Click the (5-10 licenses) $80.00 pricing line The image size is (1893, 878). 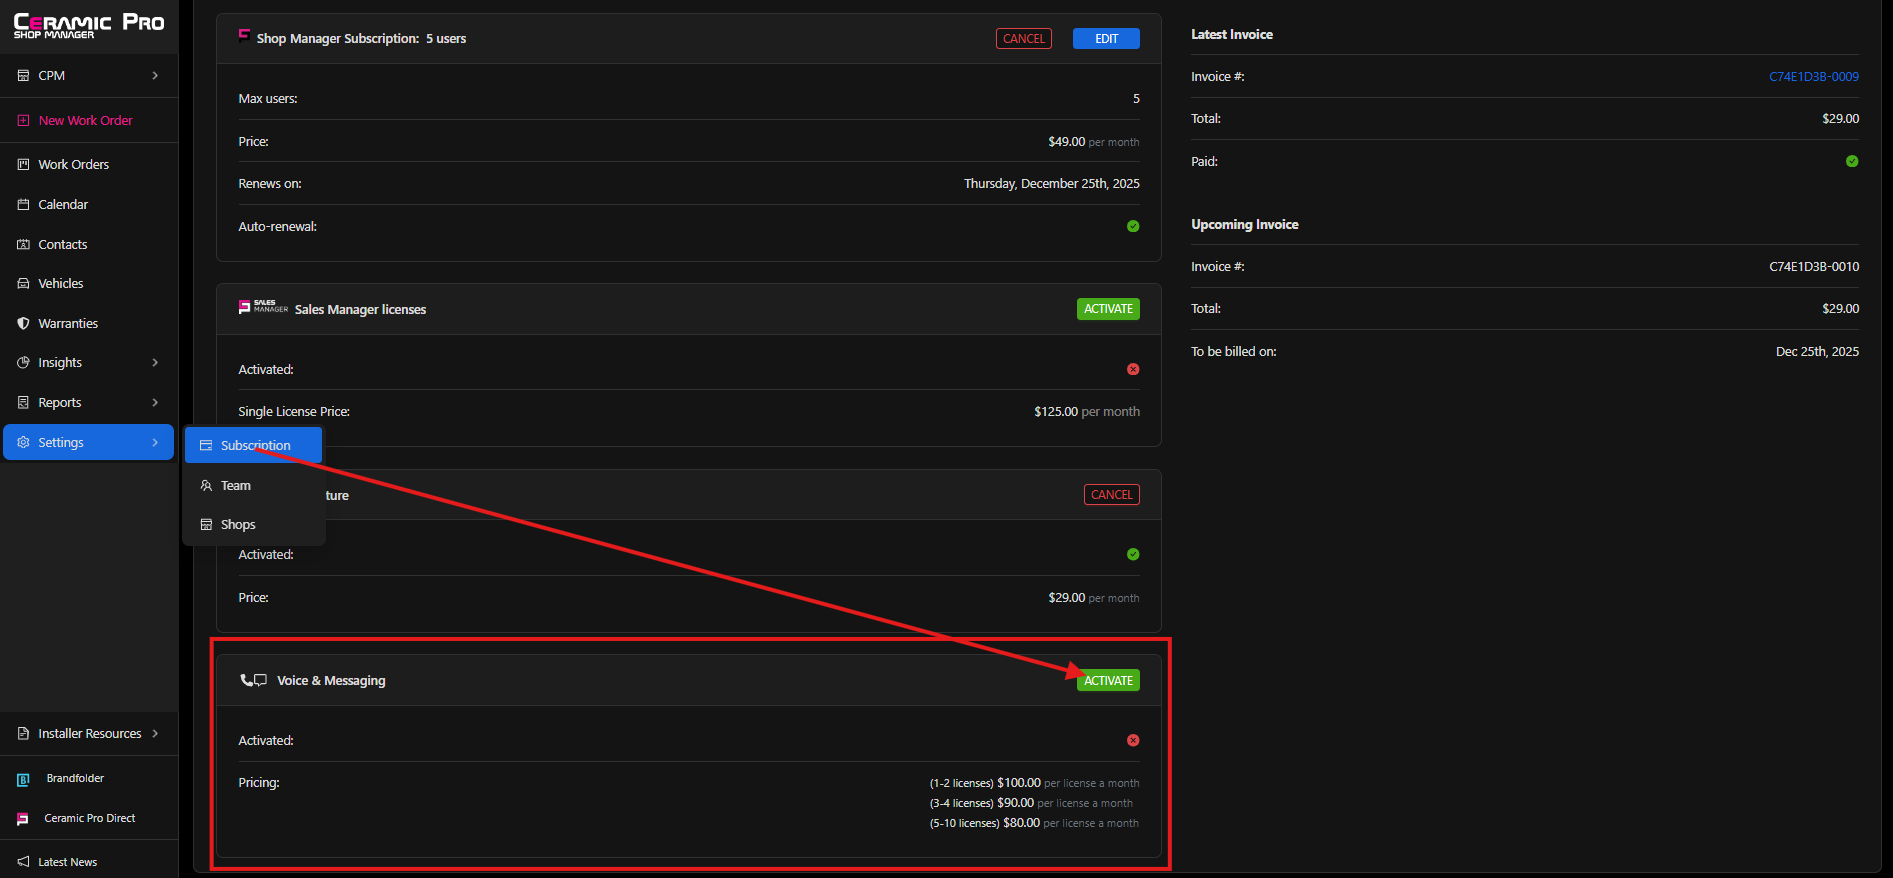[x=1034, y=823]
